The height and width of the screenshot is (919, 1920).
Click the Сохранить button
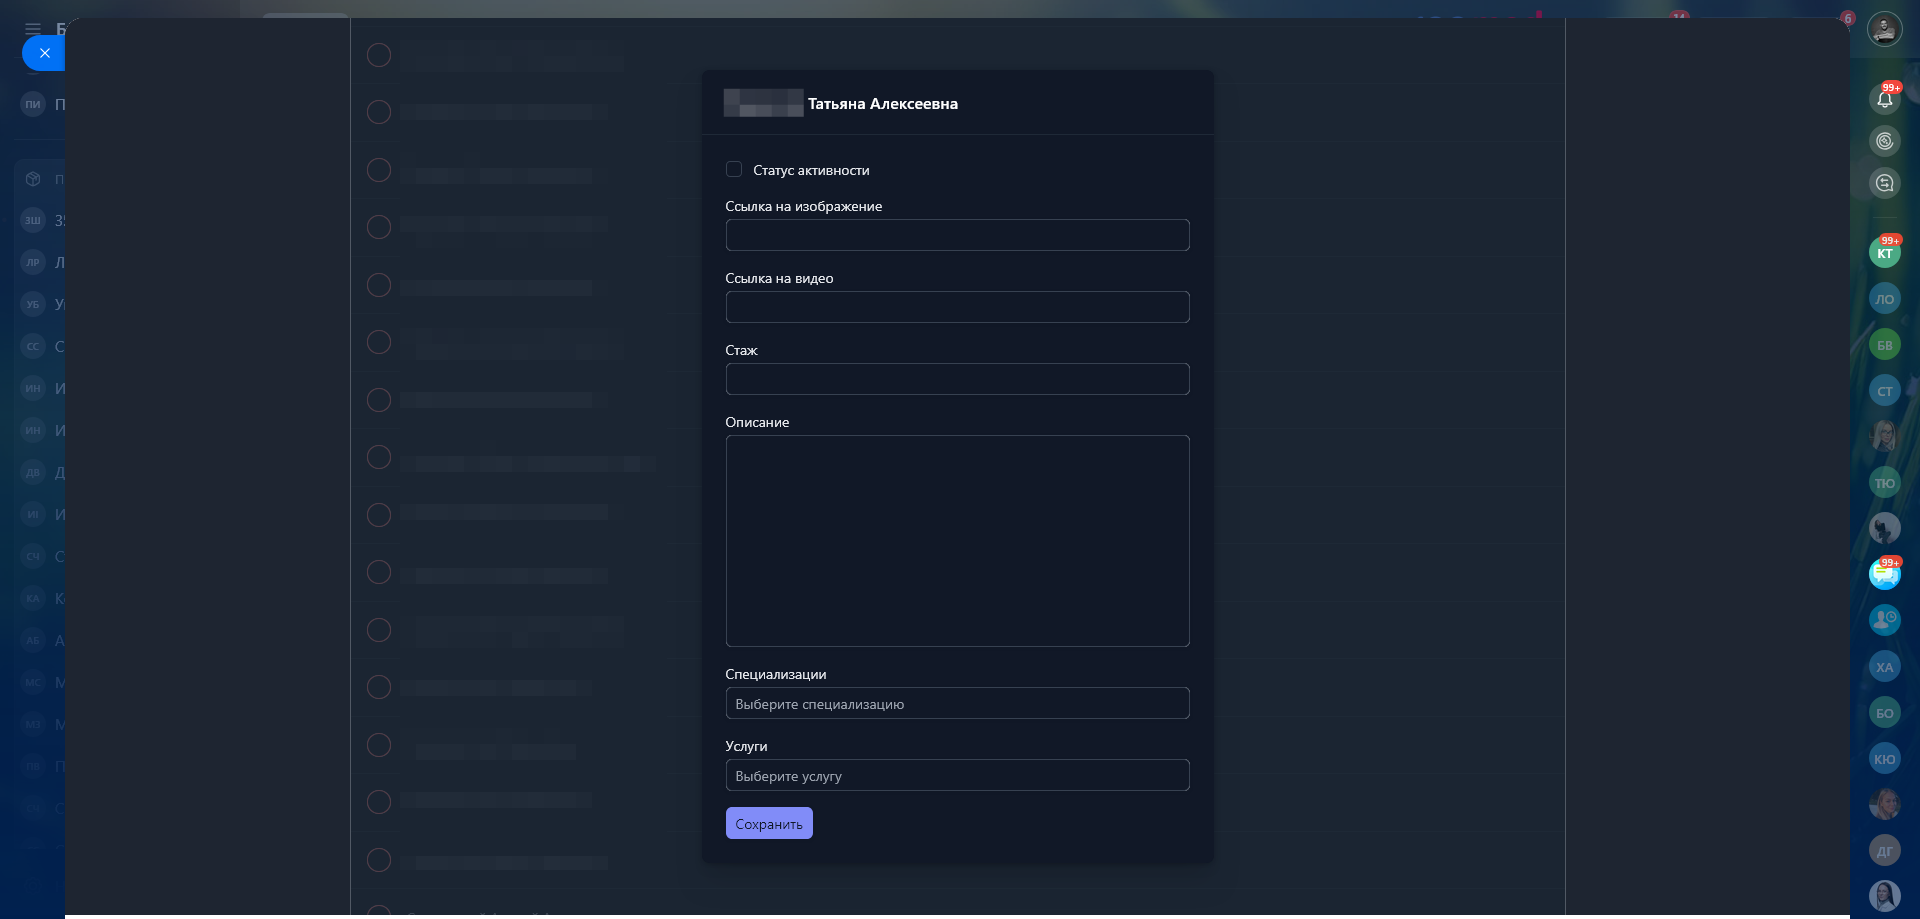tap(769, 823)
